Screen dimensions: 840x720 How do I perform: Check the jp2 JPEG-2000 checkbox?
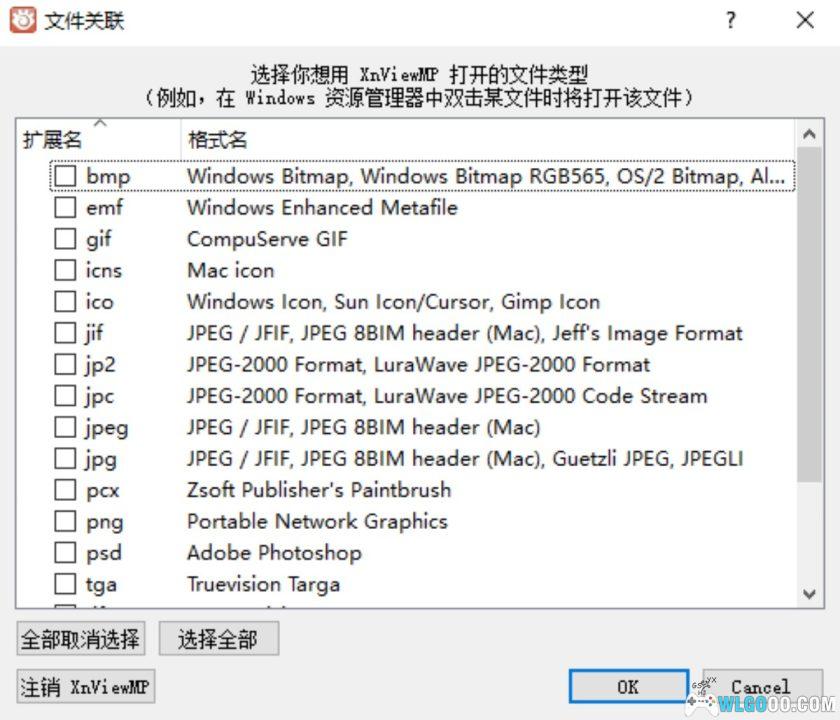tap(66, 364)
